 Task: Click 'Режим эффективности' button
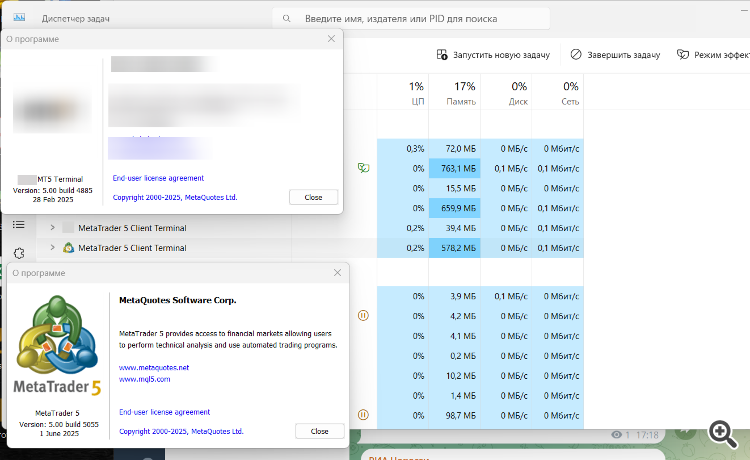(713, 55)
